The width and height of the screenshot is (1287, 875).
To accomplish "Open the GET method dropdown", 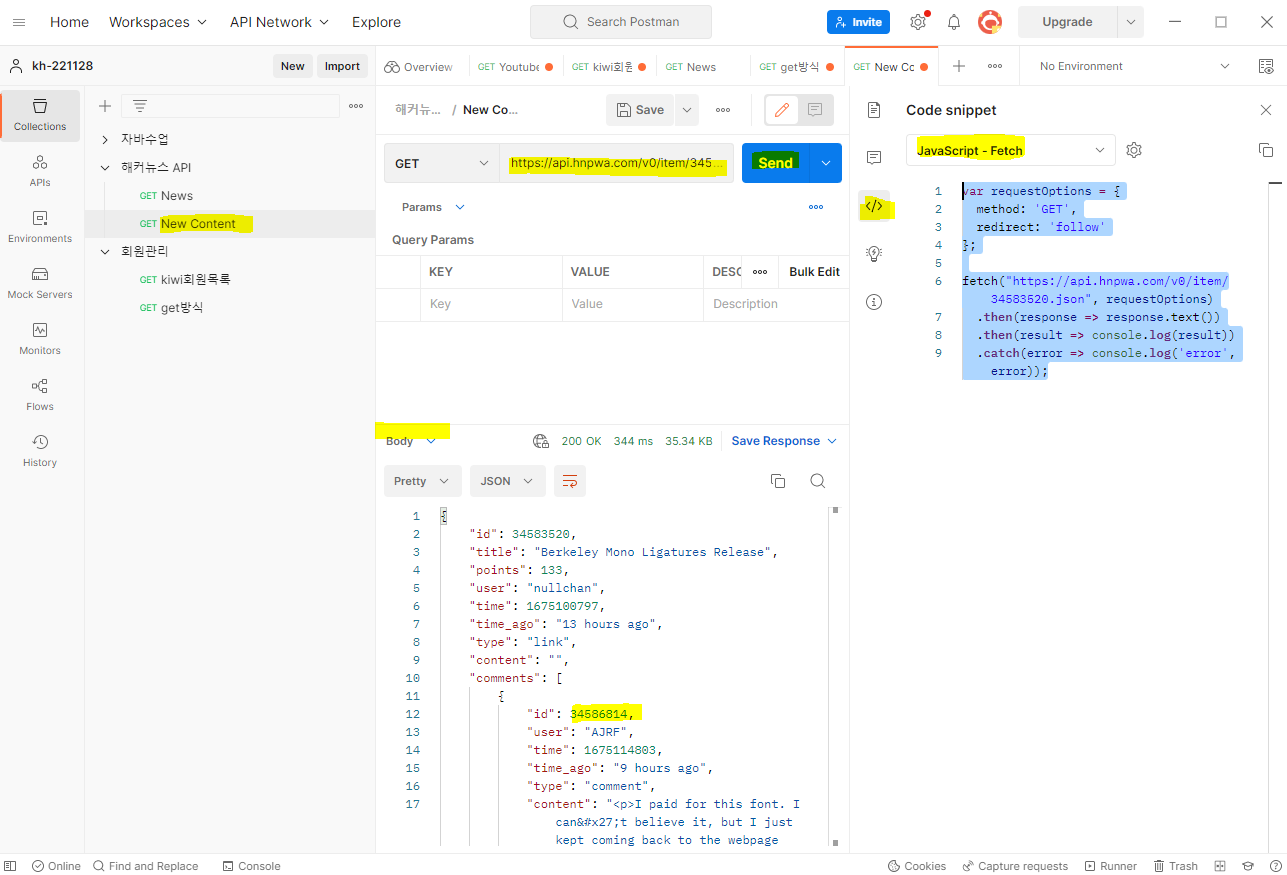I will pos(441,163).
